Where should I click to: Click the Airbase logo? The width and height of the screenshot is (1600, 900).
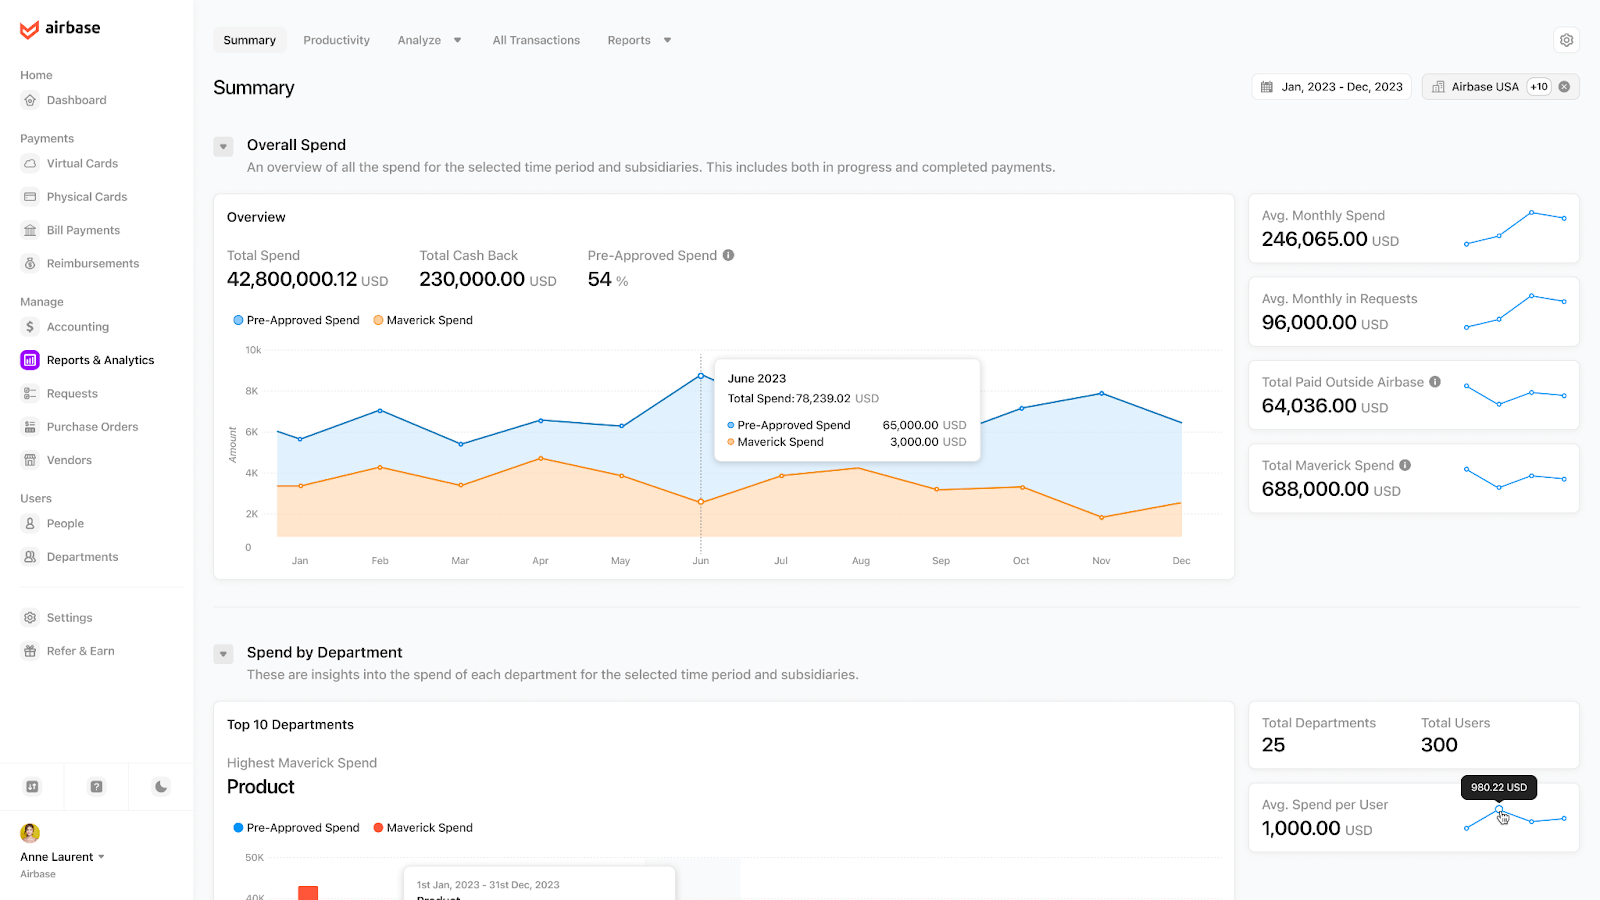pyautogui.click(x=60, y=28)
